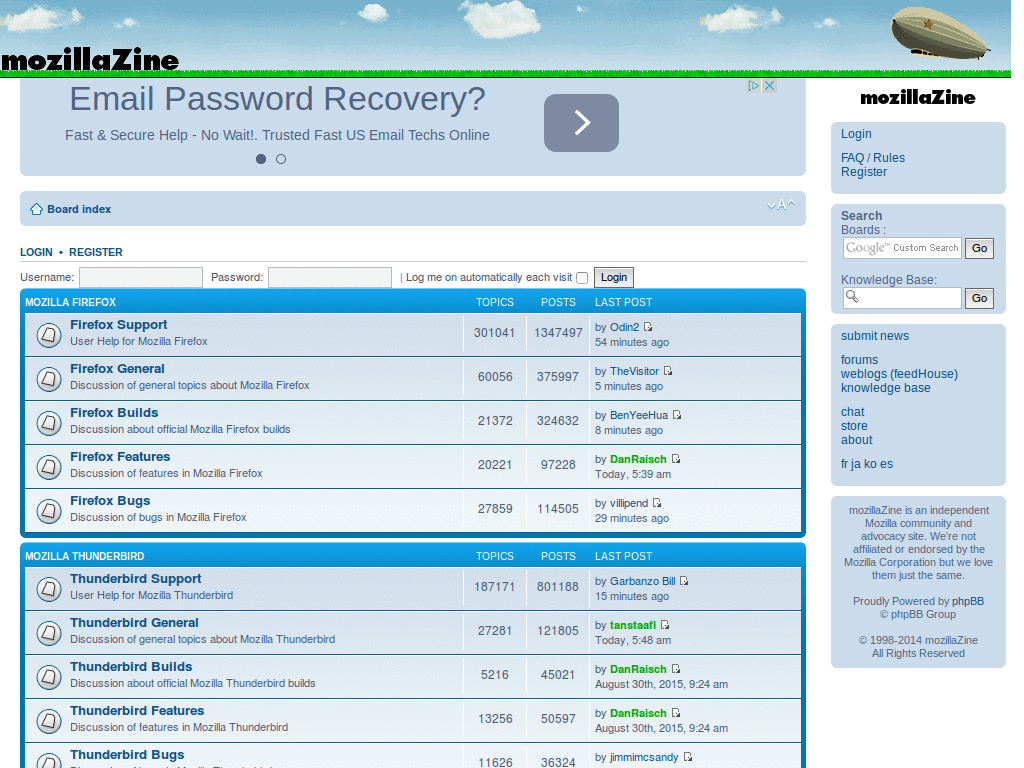
Task: Click the Firefox Builds forum icon
Action: click(49, 423)
